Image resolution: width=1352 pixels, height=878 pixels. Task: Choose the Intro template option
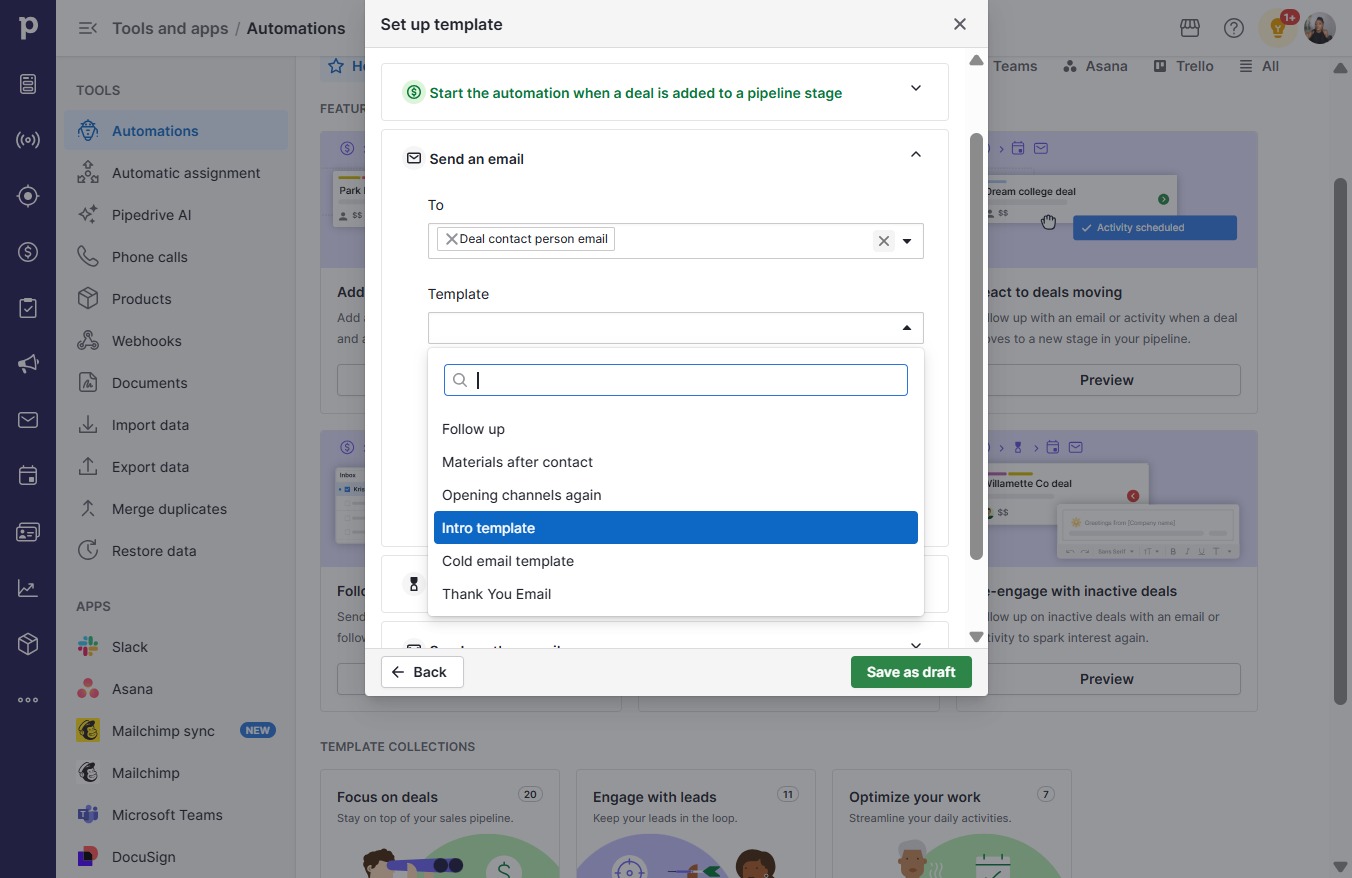tap(676, 528)
